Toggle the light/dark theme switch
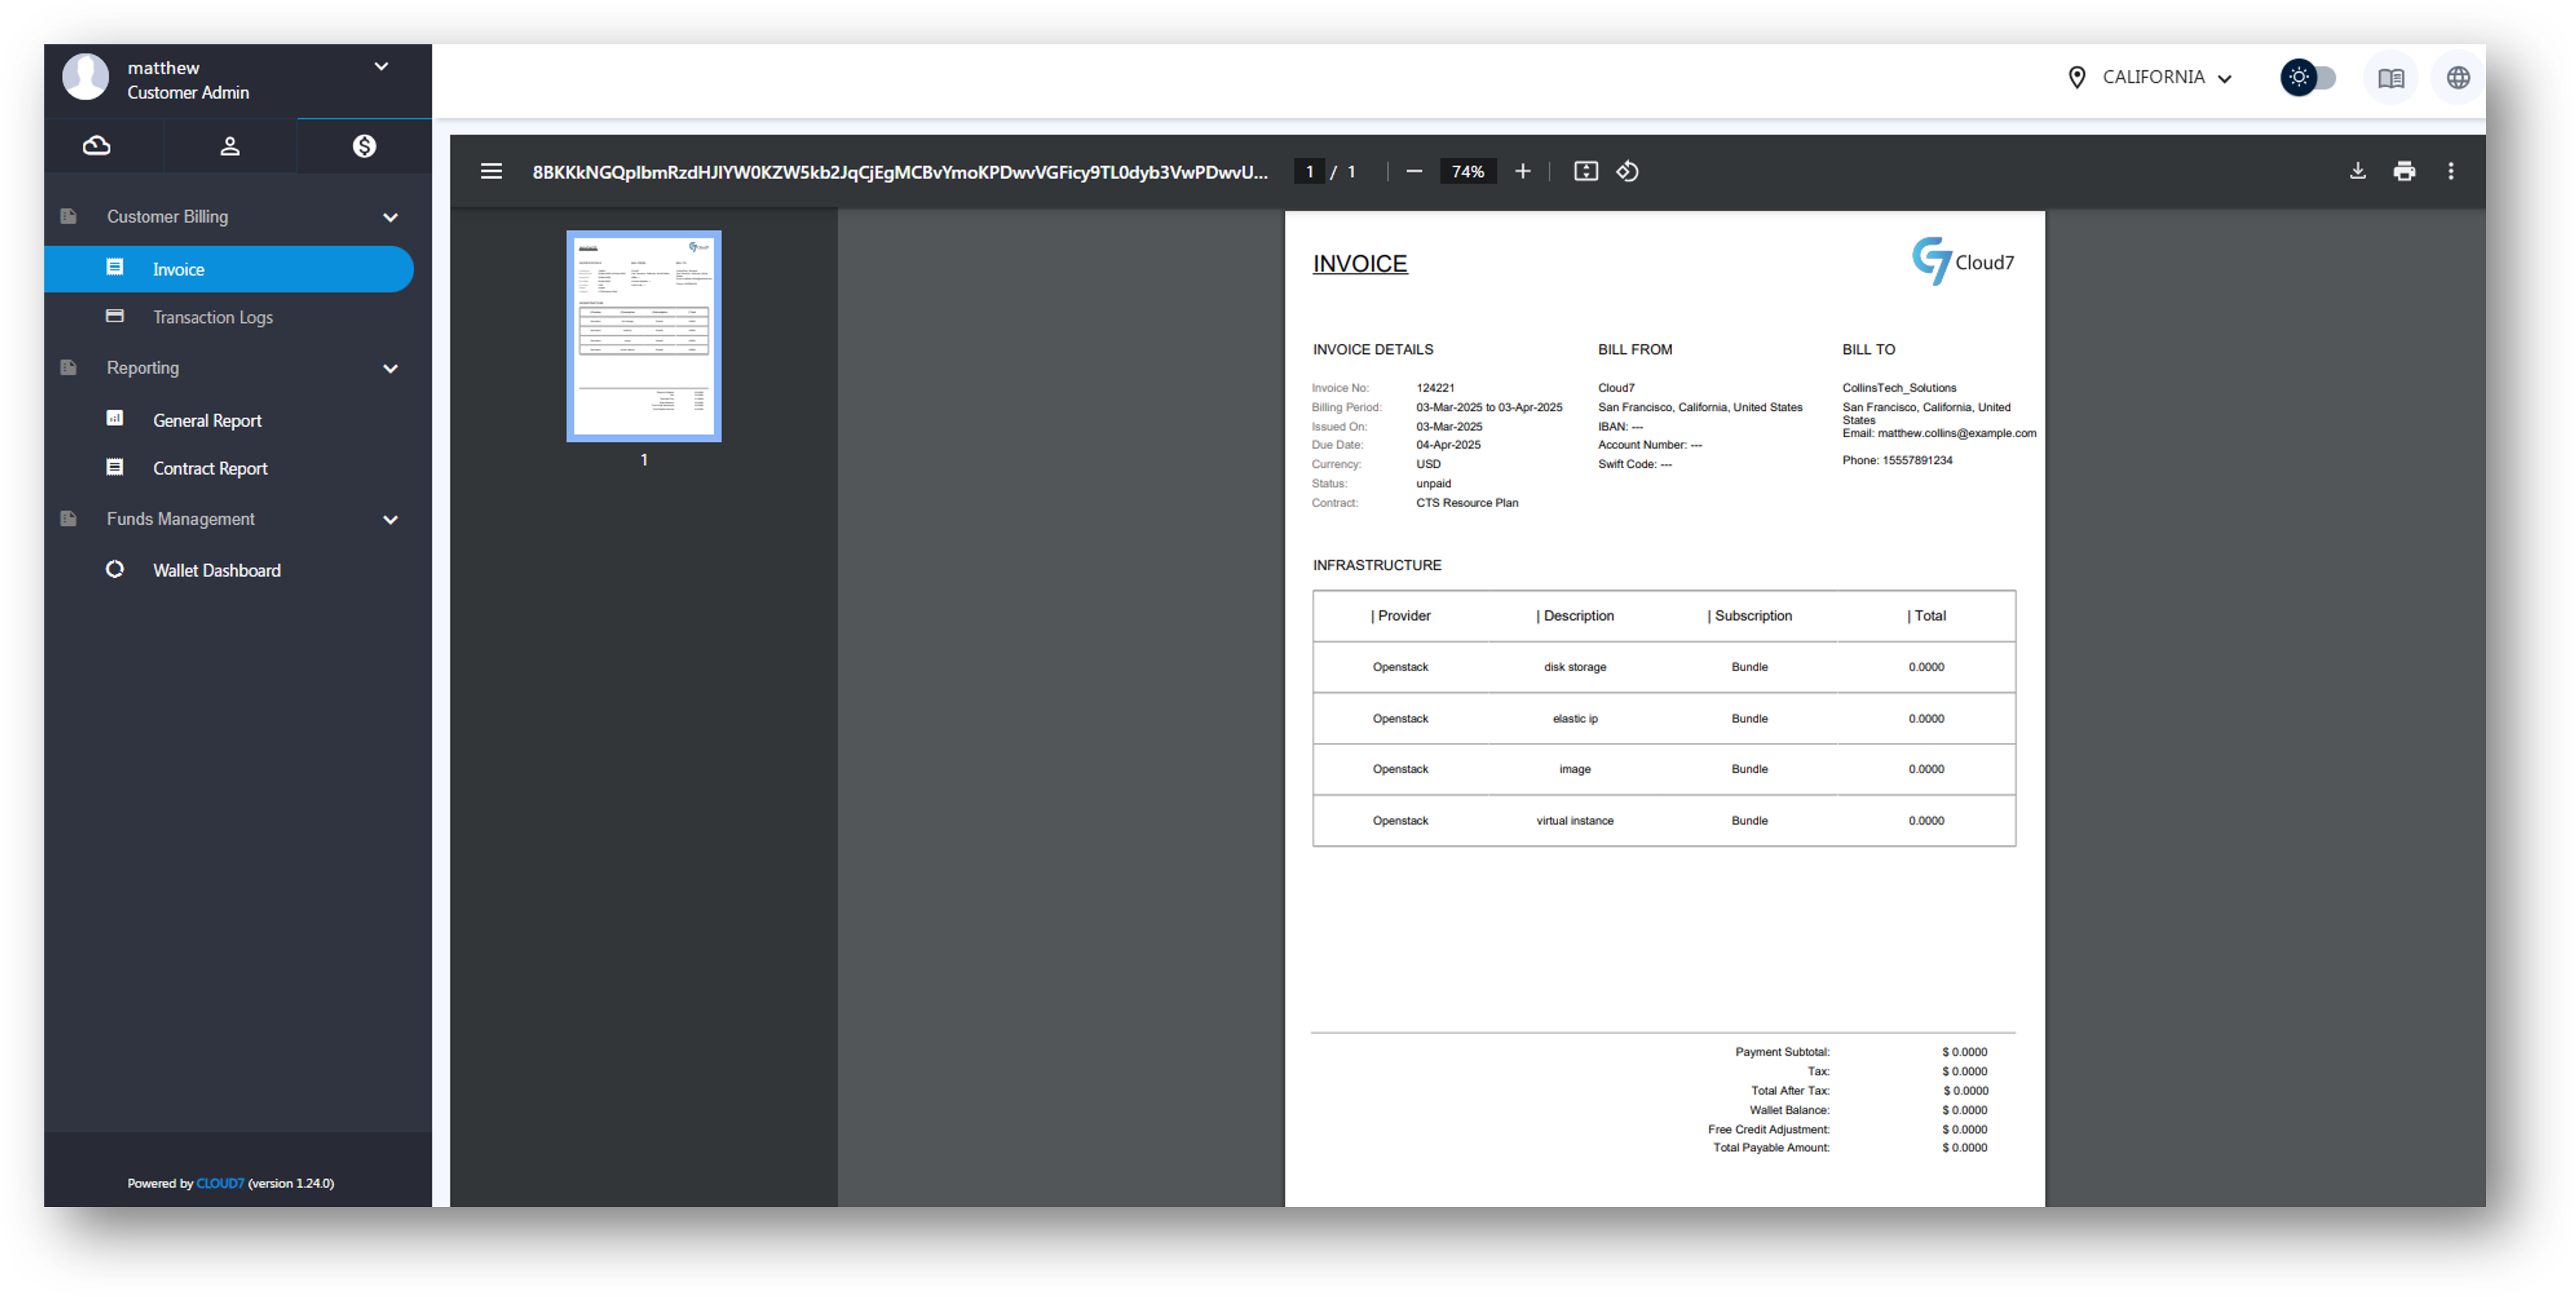Screen dimensions: 2576x1297 [x=2308, y=77]
